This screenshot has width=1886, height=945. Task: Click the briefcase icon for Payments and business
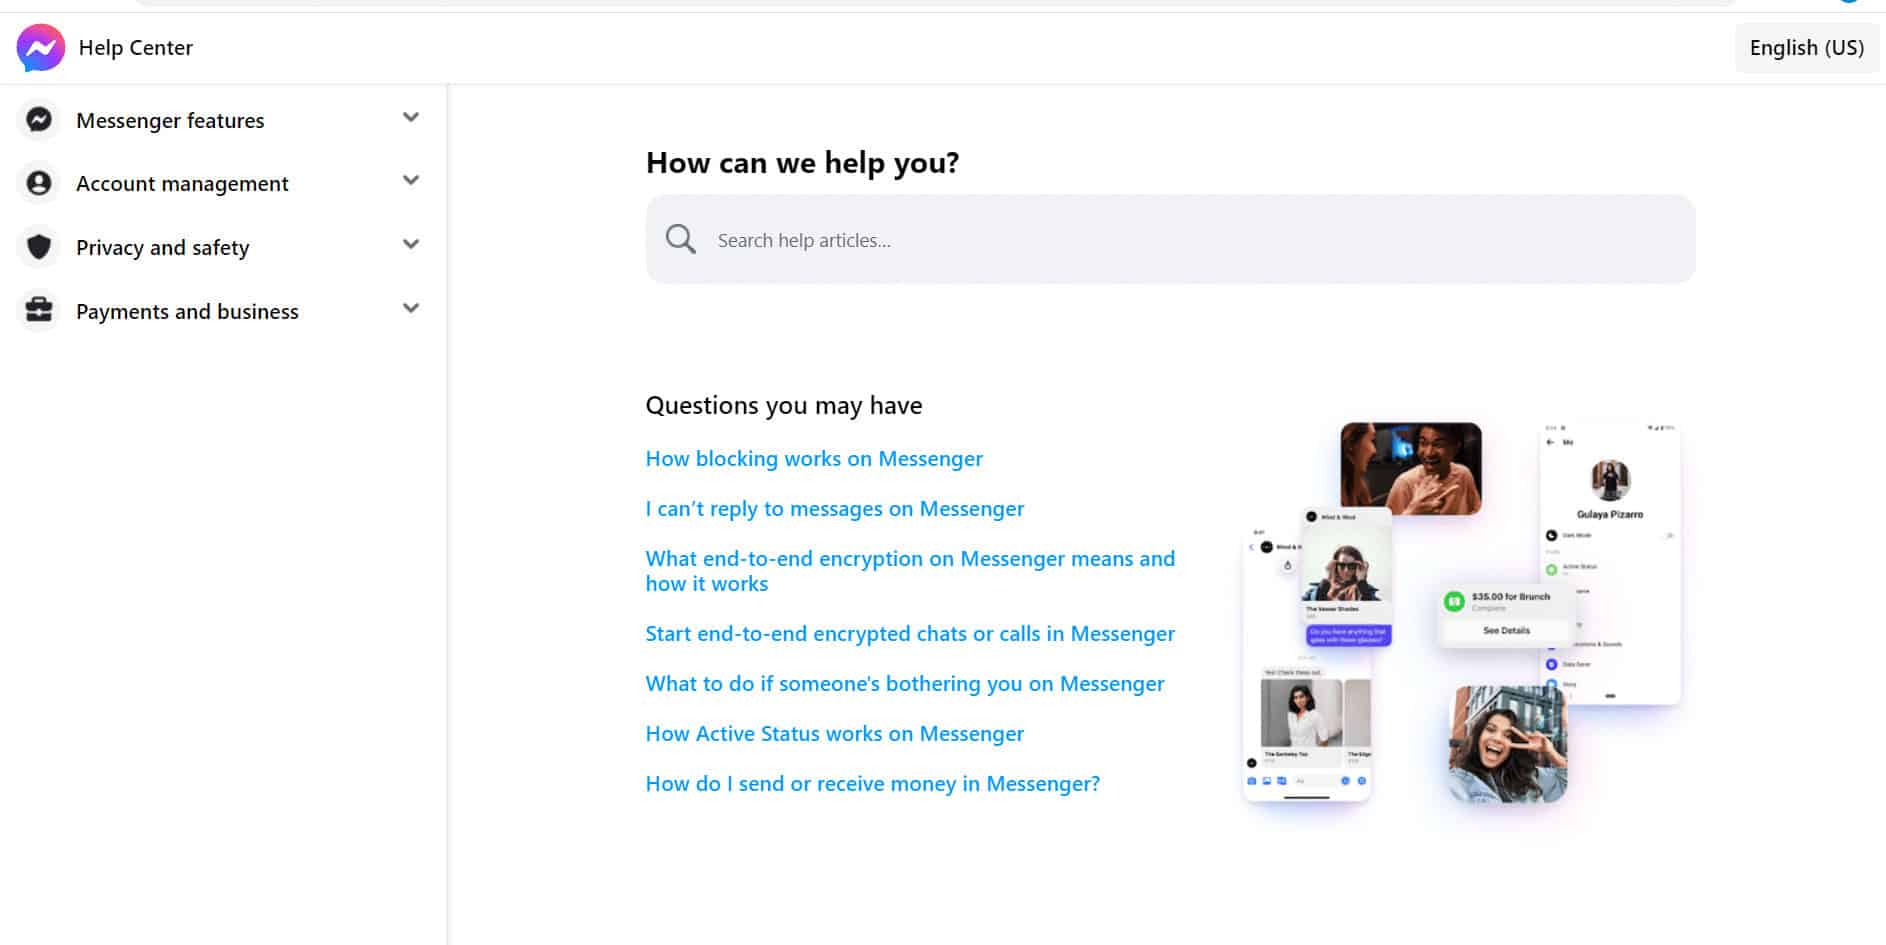tap(38, 310)
